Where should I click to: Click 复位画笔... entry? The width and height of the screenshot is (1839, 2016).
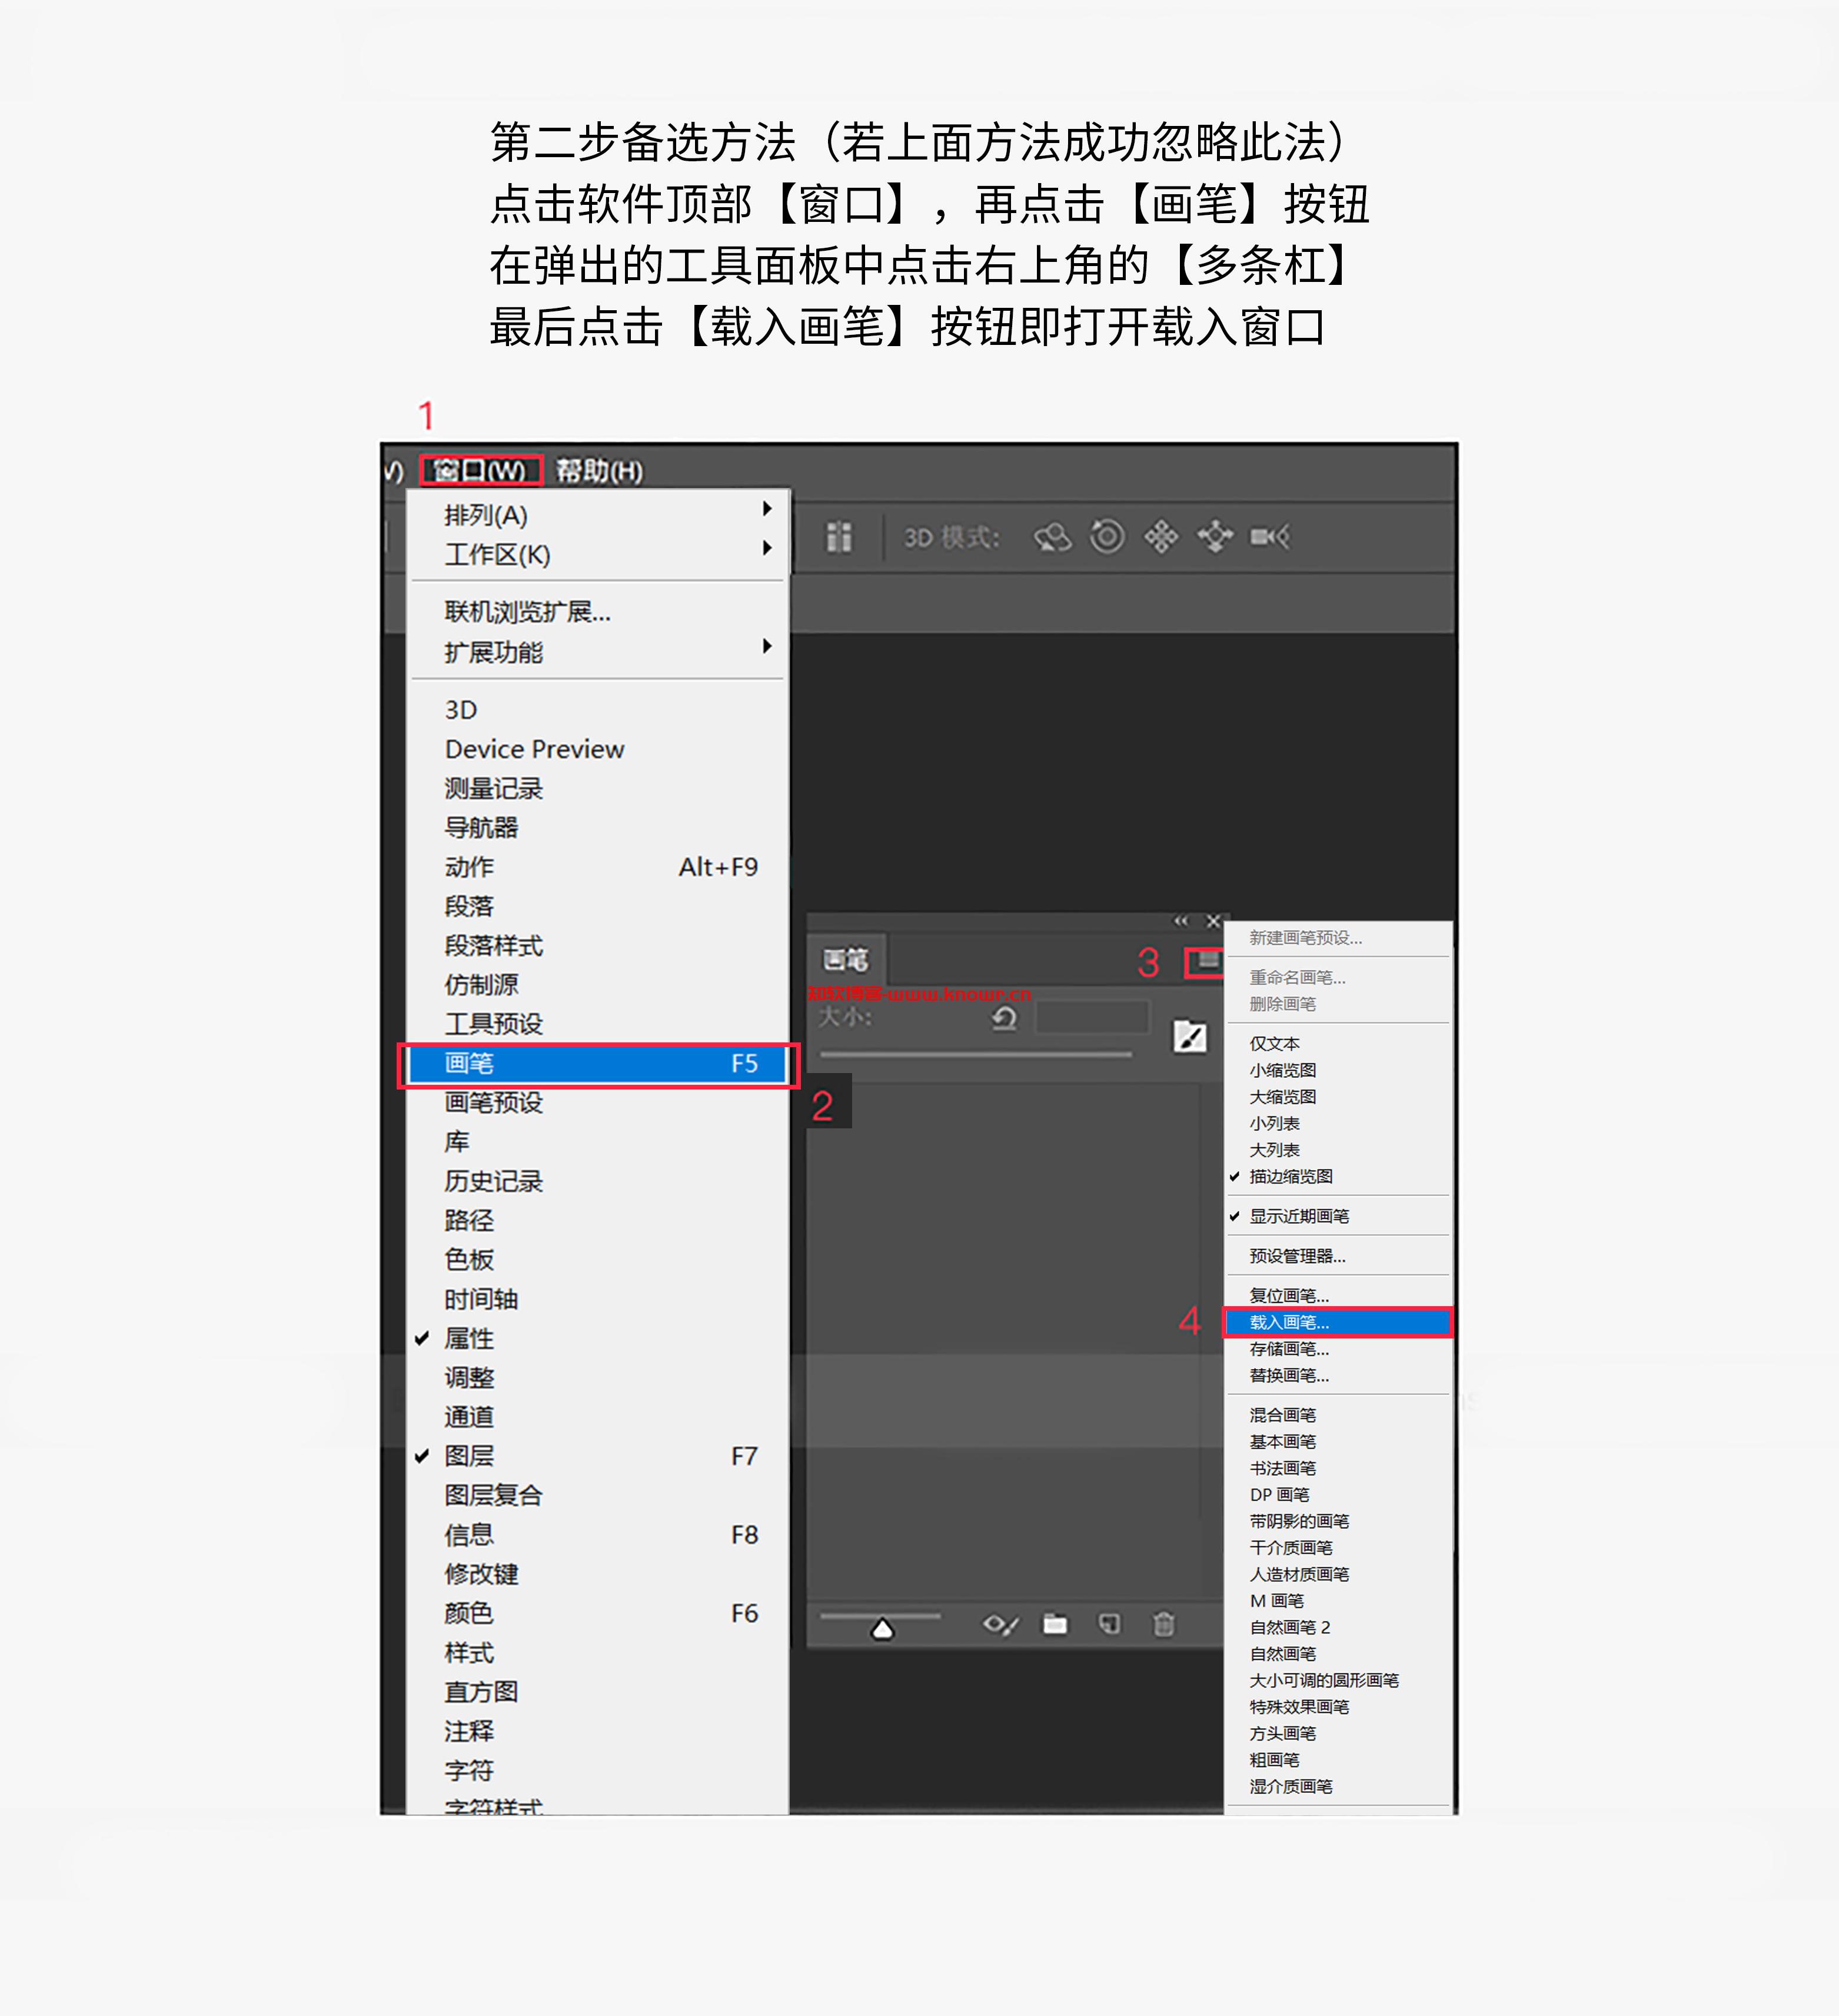point(1338,1295)
